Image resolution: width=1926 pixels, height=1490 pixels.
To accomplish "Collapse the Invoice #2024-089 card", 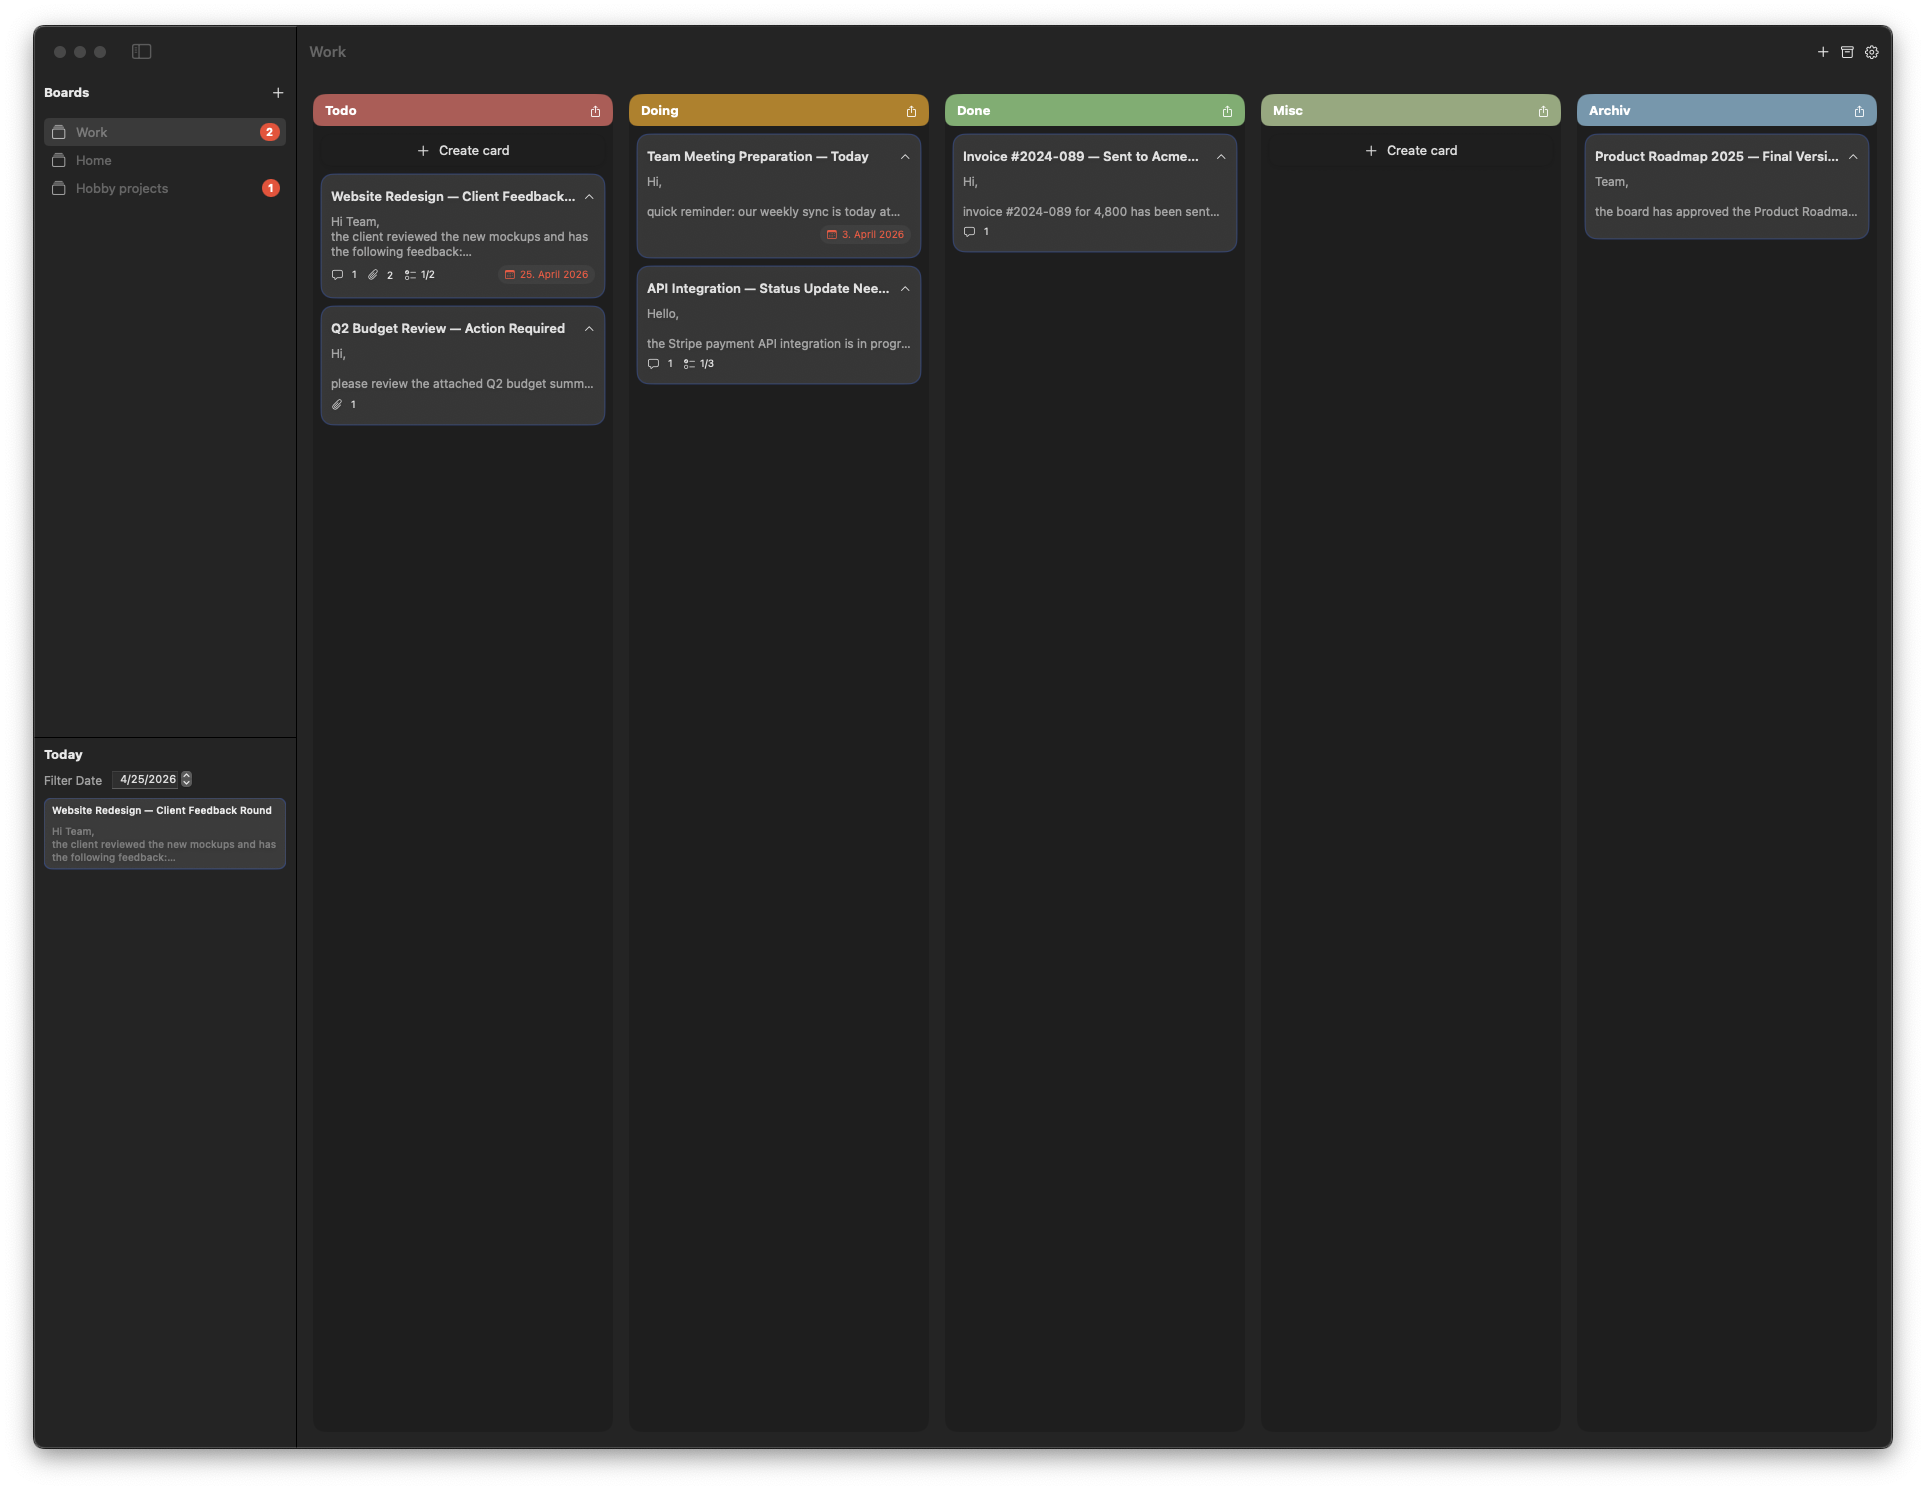I will click(x=1221, y=157).
